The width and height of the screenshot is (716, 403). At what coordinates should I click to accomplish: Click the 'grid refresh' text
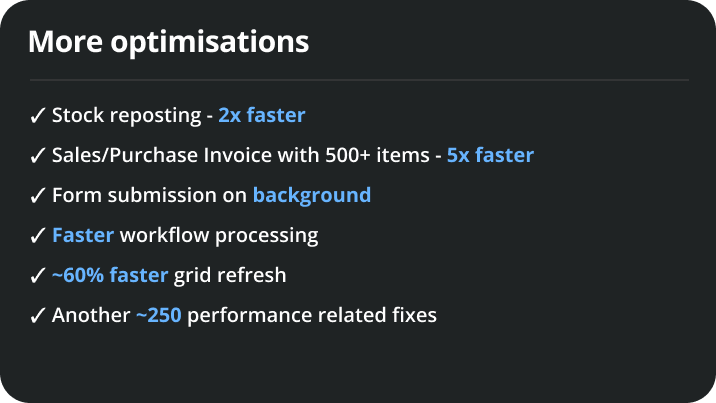tap(230, 276)
